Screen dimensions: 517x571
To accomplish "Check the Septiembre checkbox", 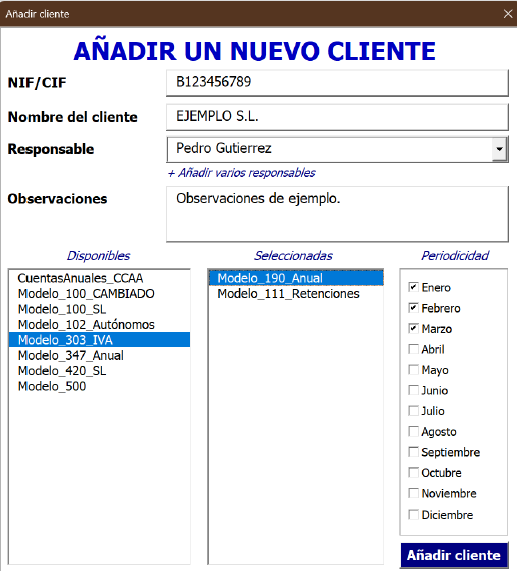I will (x=413, y=452).
